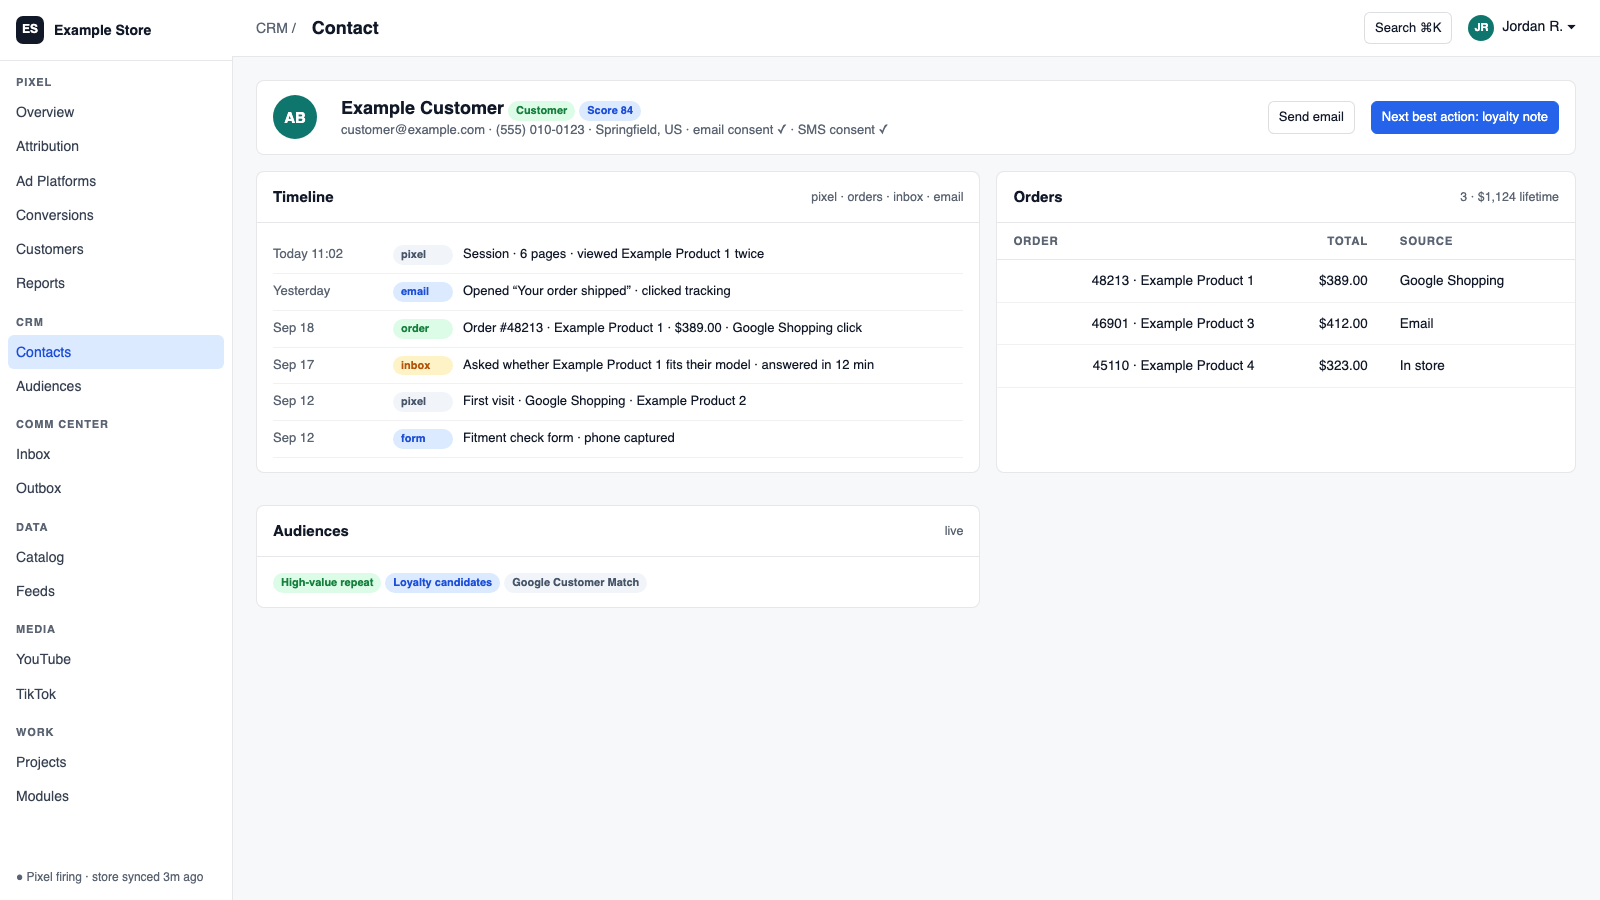Click the TOTAL column header in Orders
1600x900 pixels.
(x=1347, y=241)
